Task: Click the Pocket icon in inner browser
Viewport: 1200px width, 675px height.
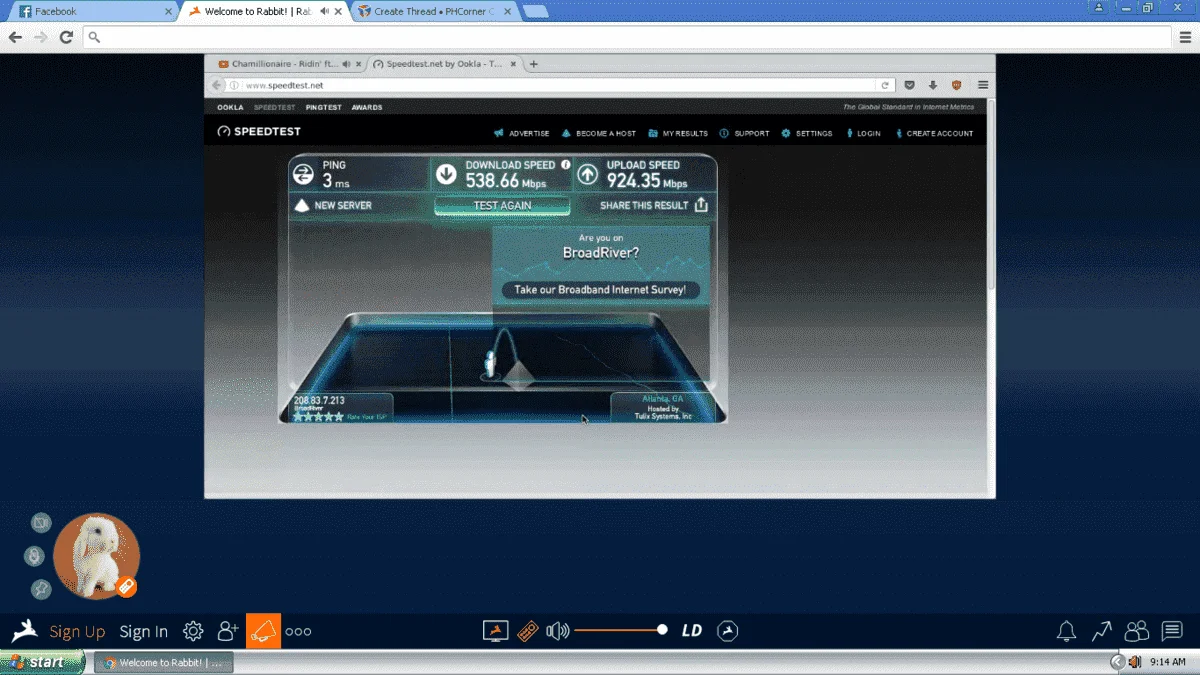Action: coord(910,85)
